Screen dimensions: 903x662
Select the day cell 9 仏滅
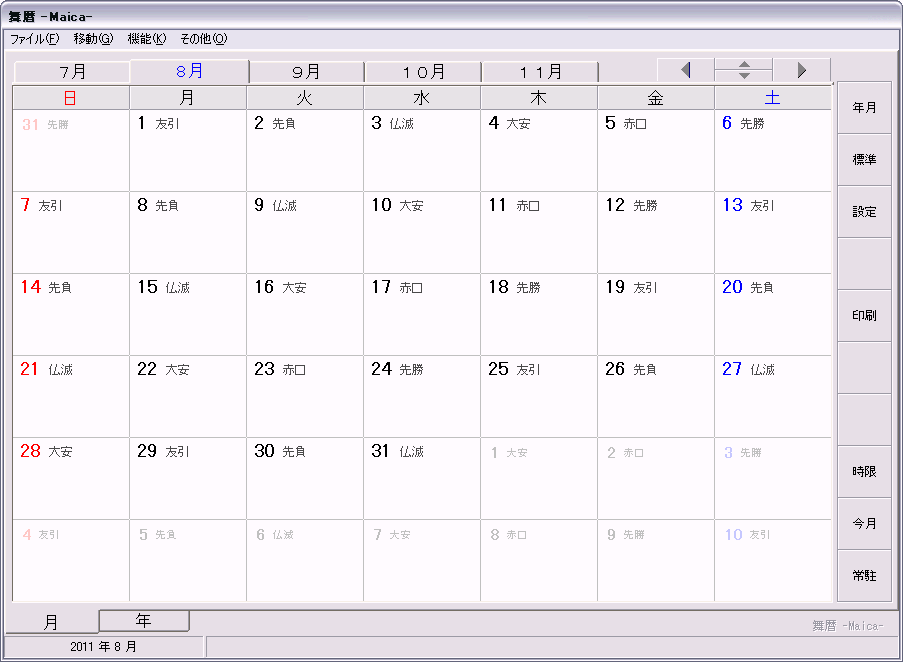pyautogui.click(x=305, y=233)
